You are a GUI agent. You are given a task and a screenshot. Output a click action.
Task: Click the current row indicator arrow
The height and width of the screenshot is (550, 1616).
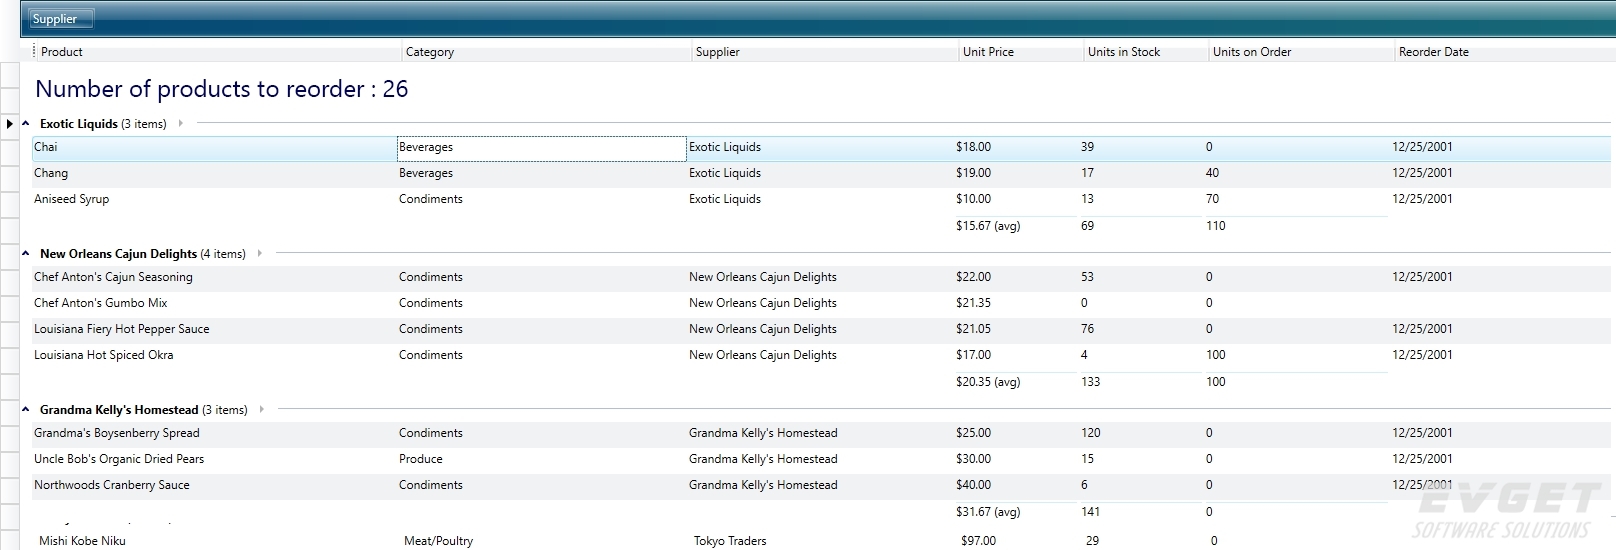9,124
